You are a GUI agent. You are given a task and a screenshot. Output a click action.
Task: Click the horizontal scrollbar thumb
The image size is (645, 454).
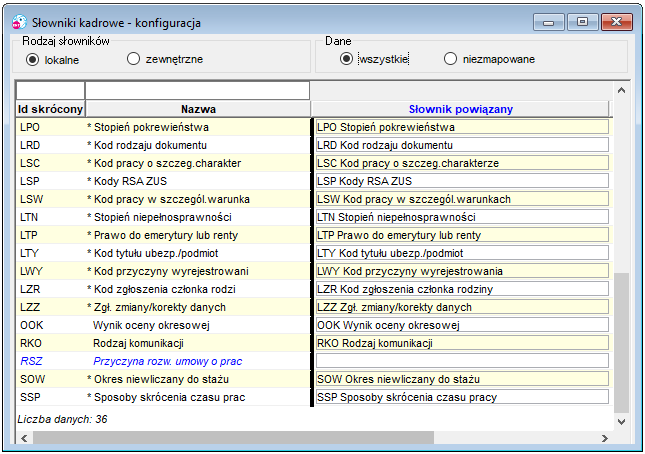tap(233, 438)
